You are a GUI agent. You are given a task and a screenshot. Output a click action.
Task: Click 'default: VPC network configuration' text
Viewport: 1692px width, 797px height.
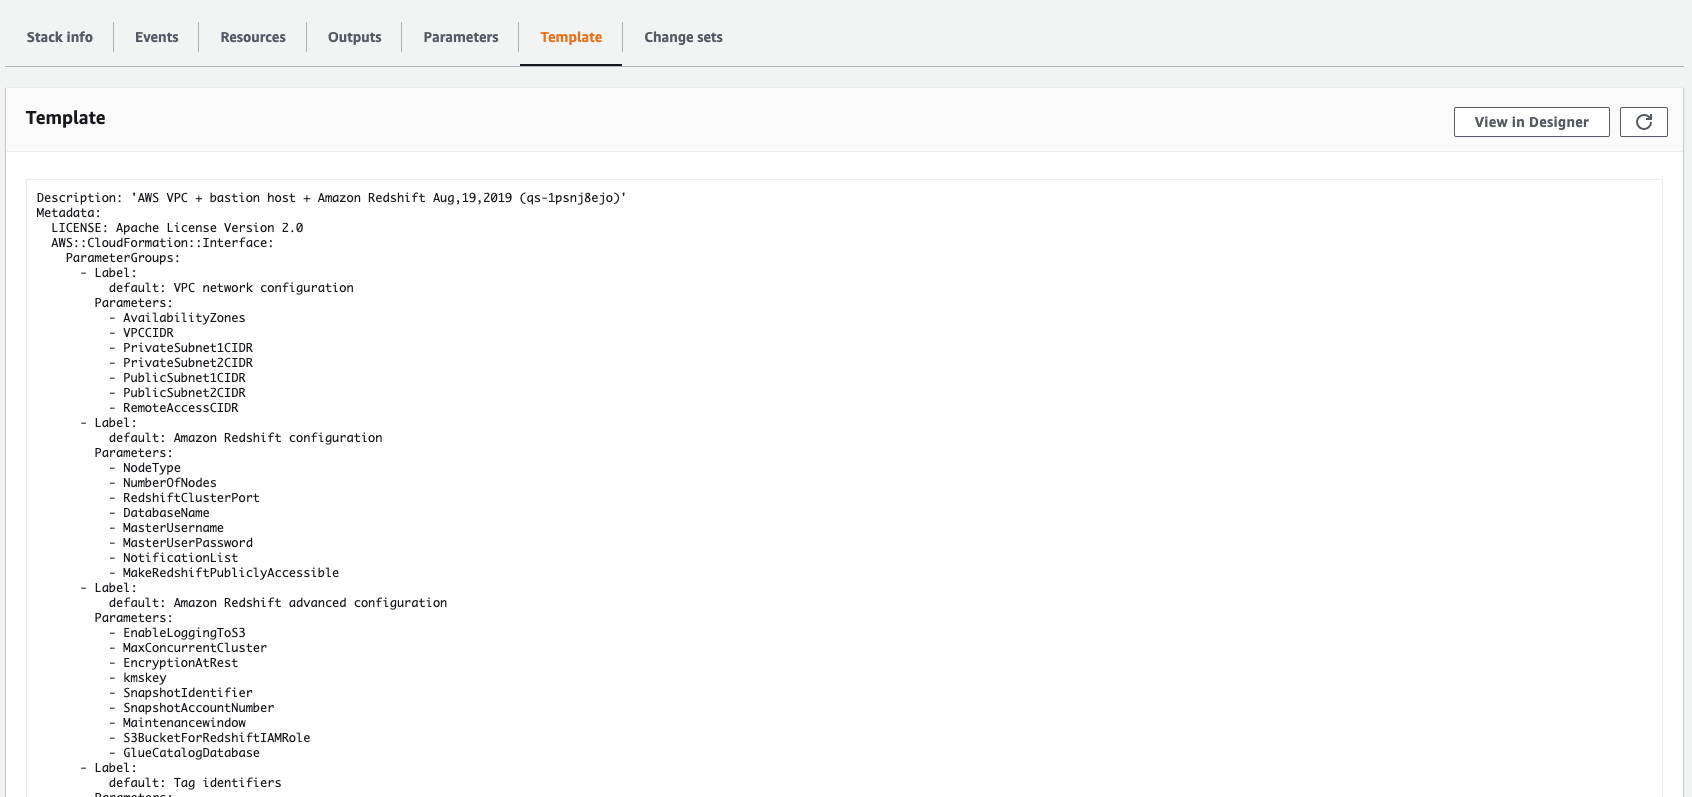click(x=231, y=288)
